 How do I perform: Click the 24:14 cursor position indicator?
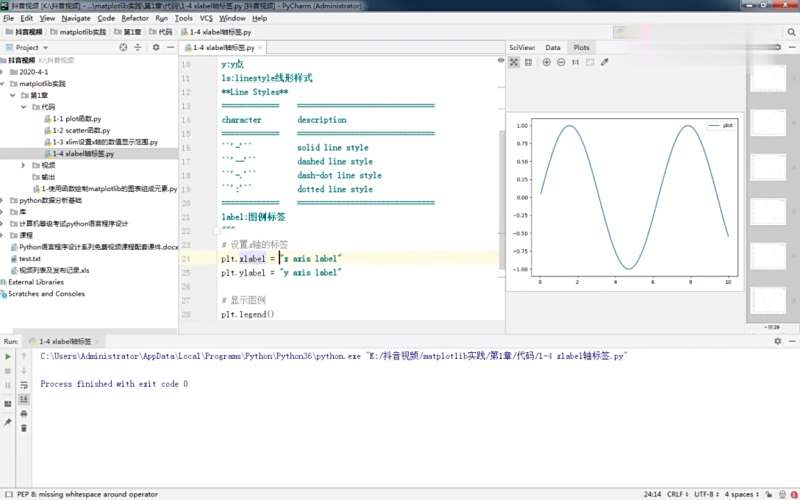pyautogui.click(x=652, y=494)
